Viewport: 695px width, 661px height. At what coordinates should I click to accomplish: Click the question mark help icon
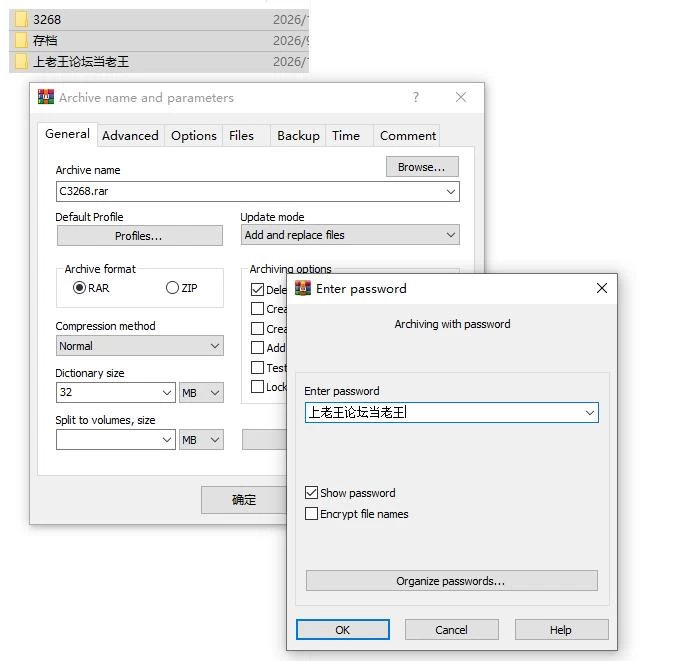coord(416,97)
